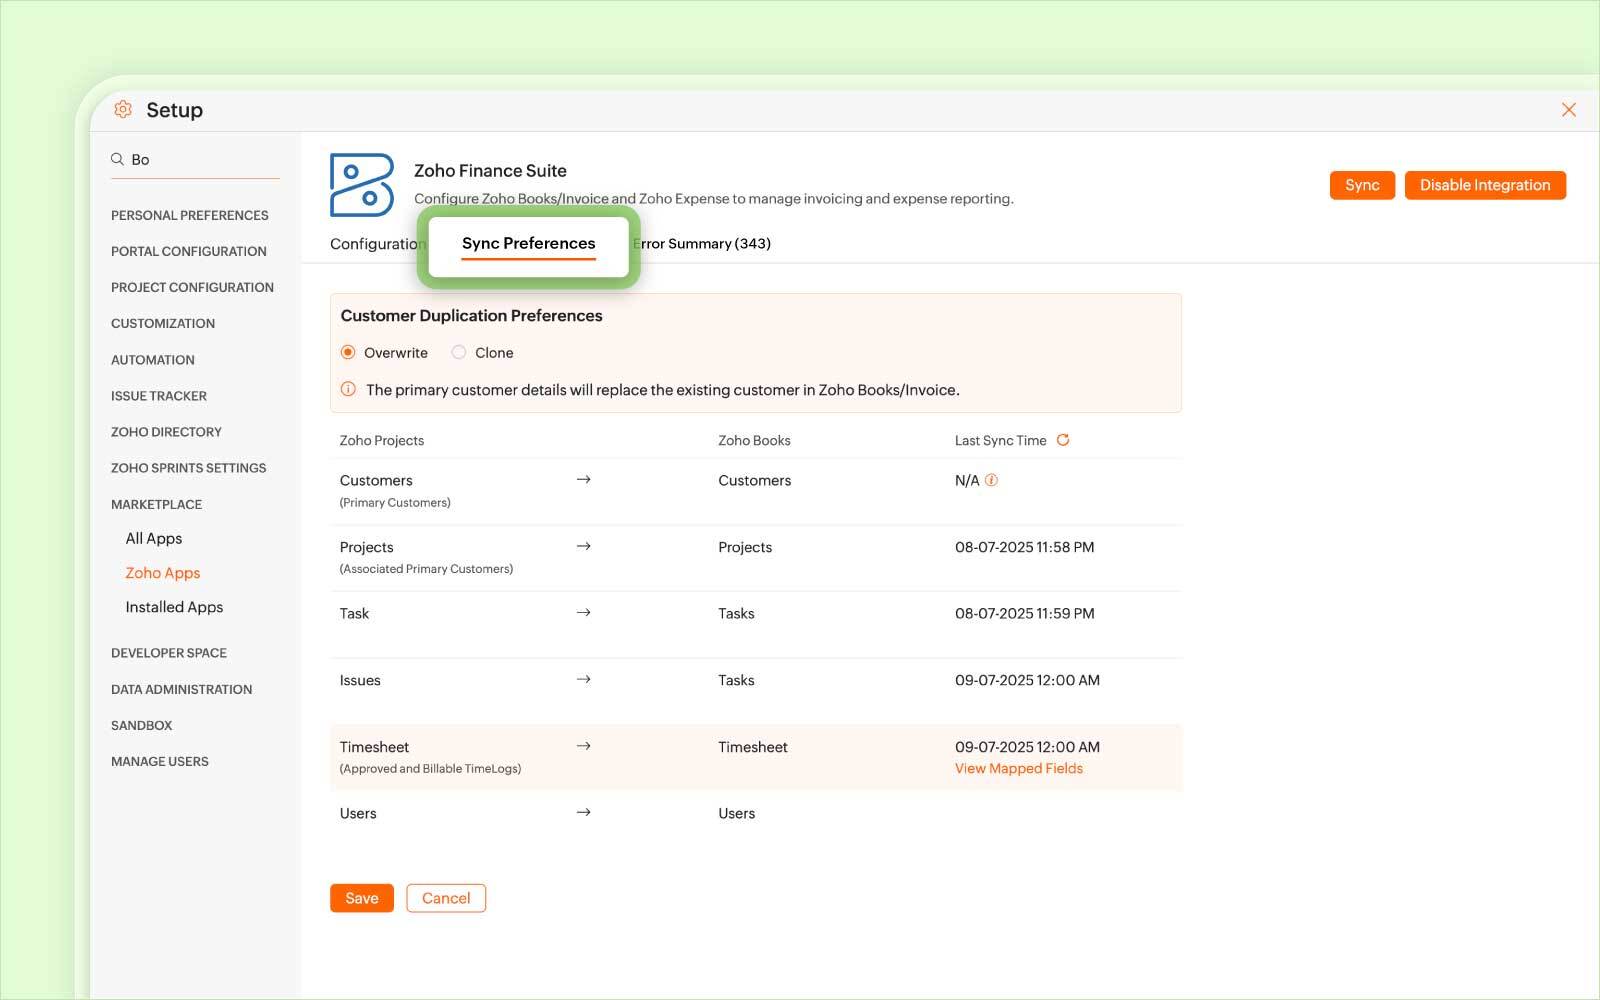Refresh Last Sync Time with the reload icon

(x=1063, y=440)
